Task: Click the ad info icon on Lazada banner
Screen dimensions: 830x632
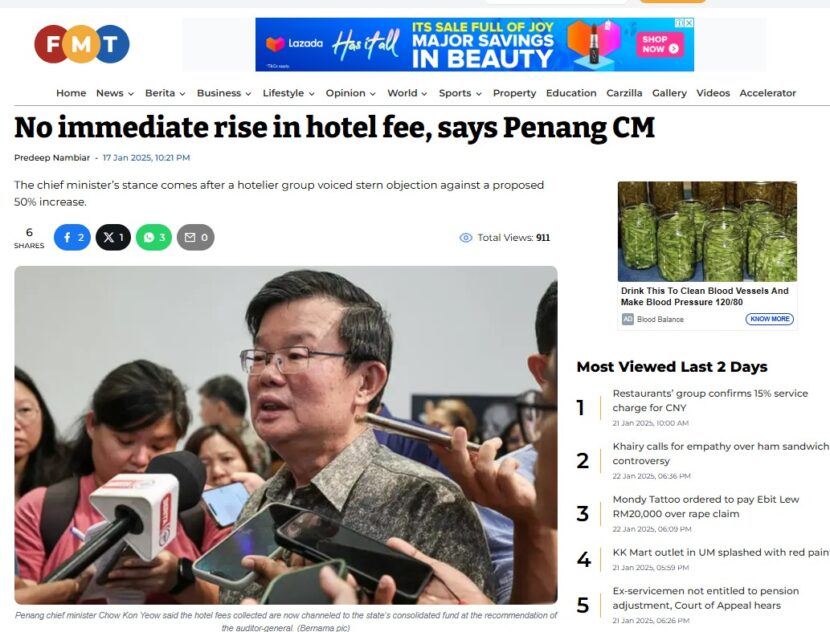Action: tap(680, 23)
